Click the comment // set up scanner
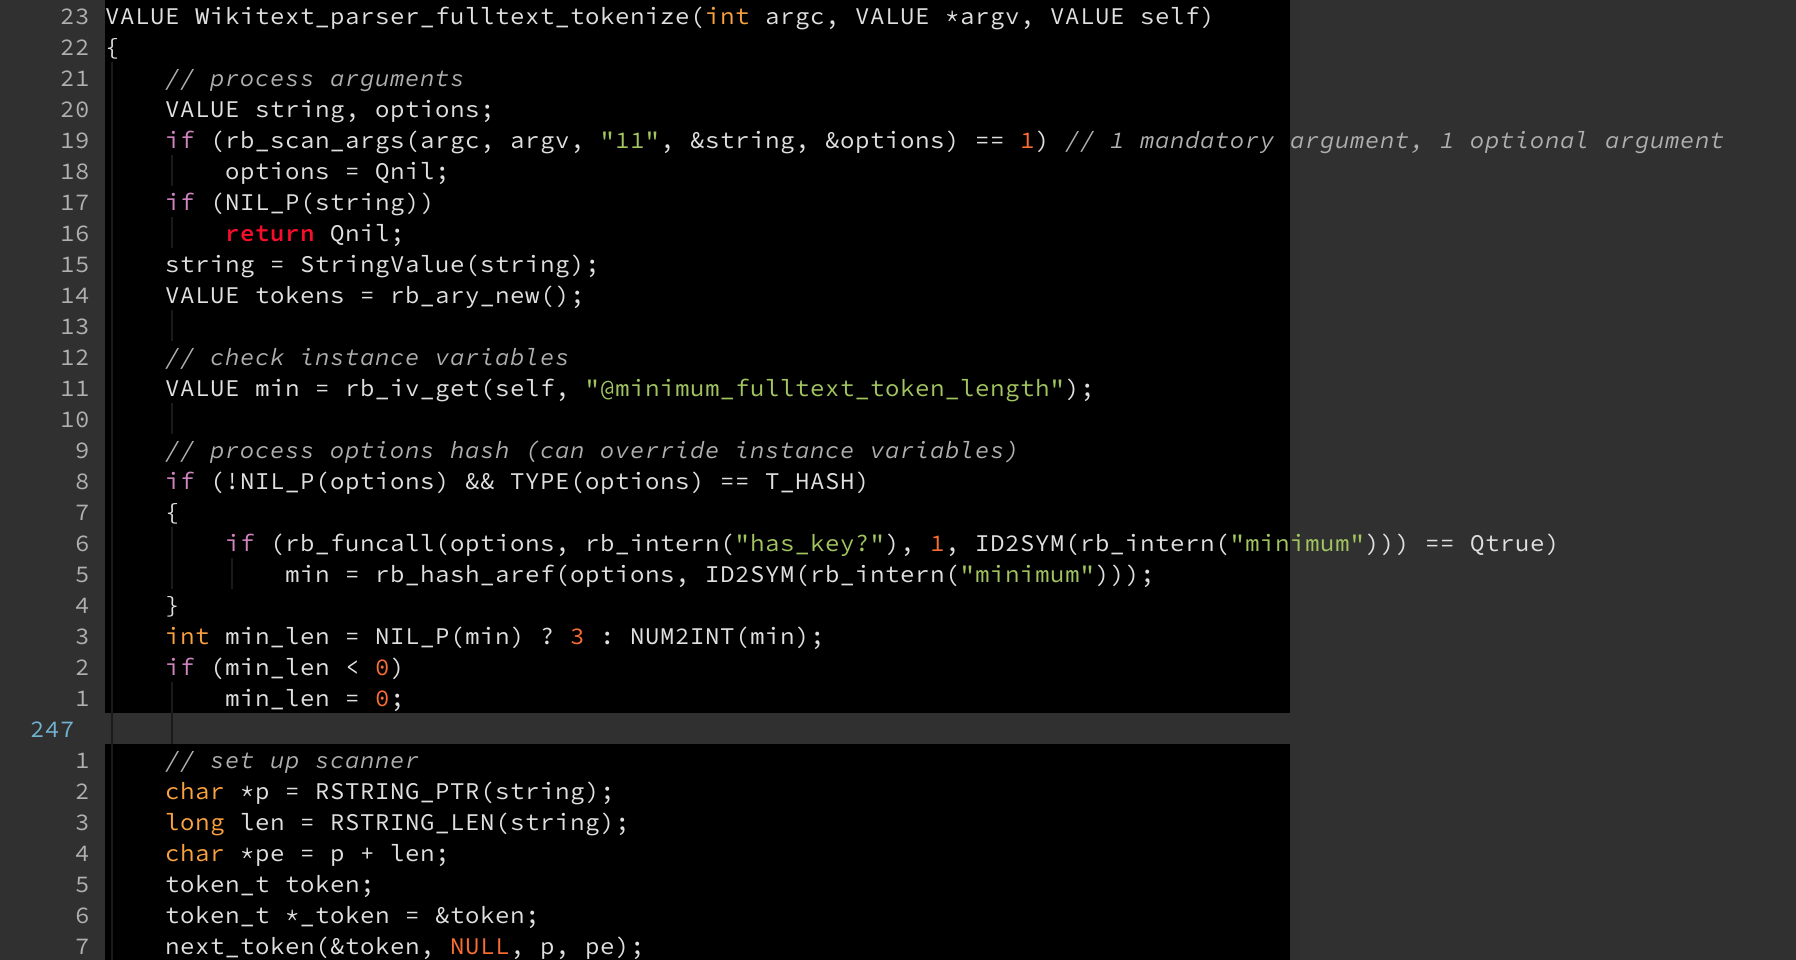 point(290,760)
